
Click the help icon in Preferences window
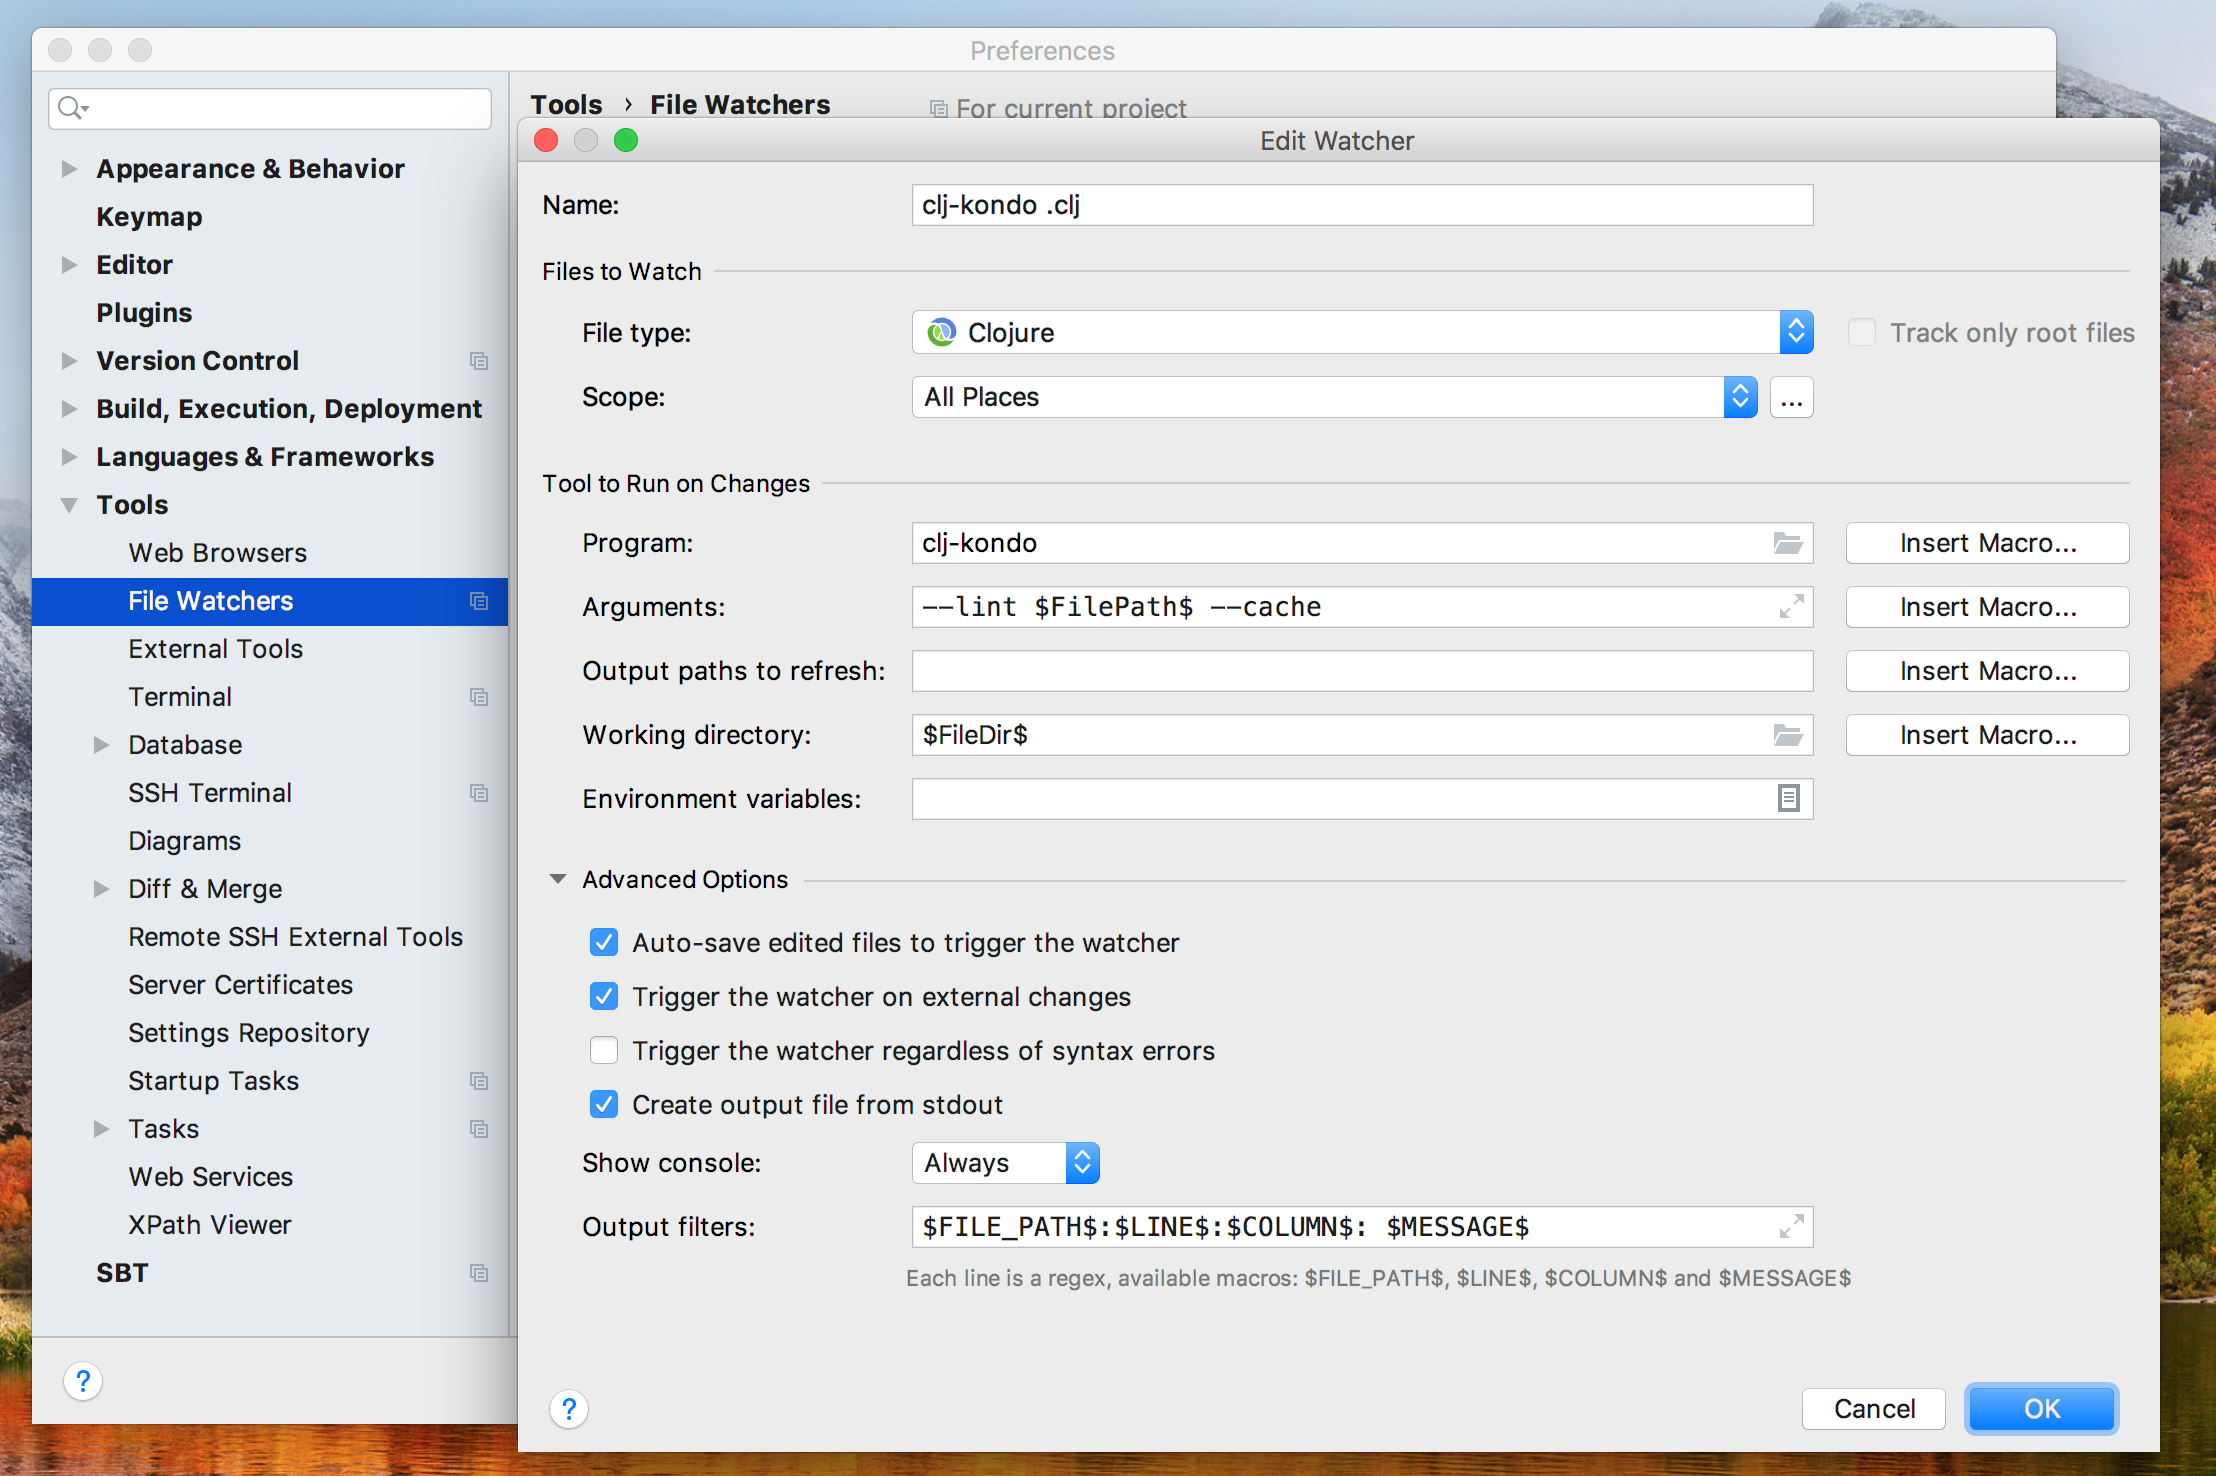point(83,1381)
